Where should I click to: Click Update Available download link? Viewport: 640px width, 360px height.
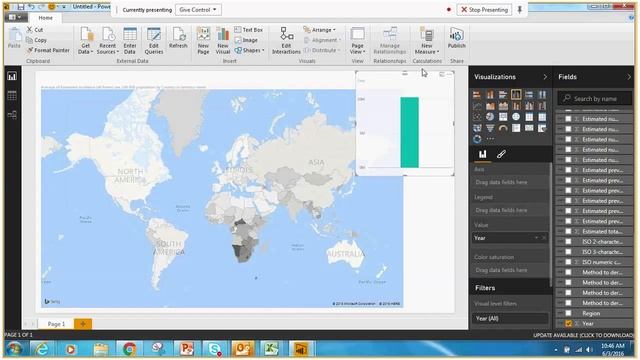[584, 335]
